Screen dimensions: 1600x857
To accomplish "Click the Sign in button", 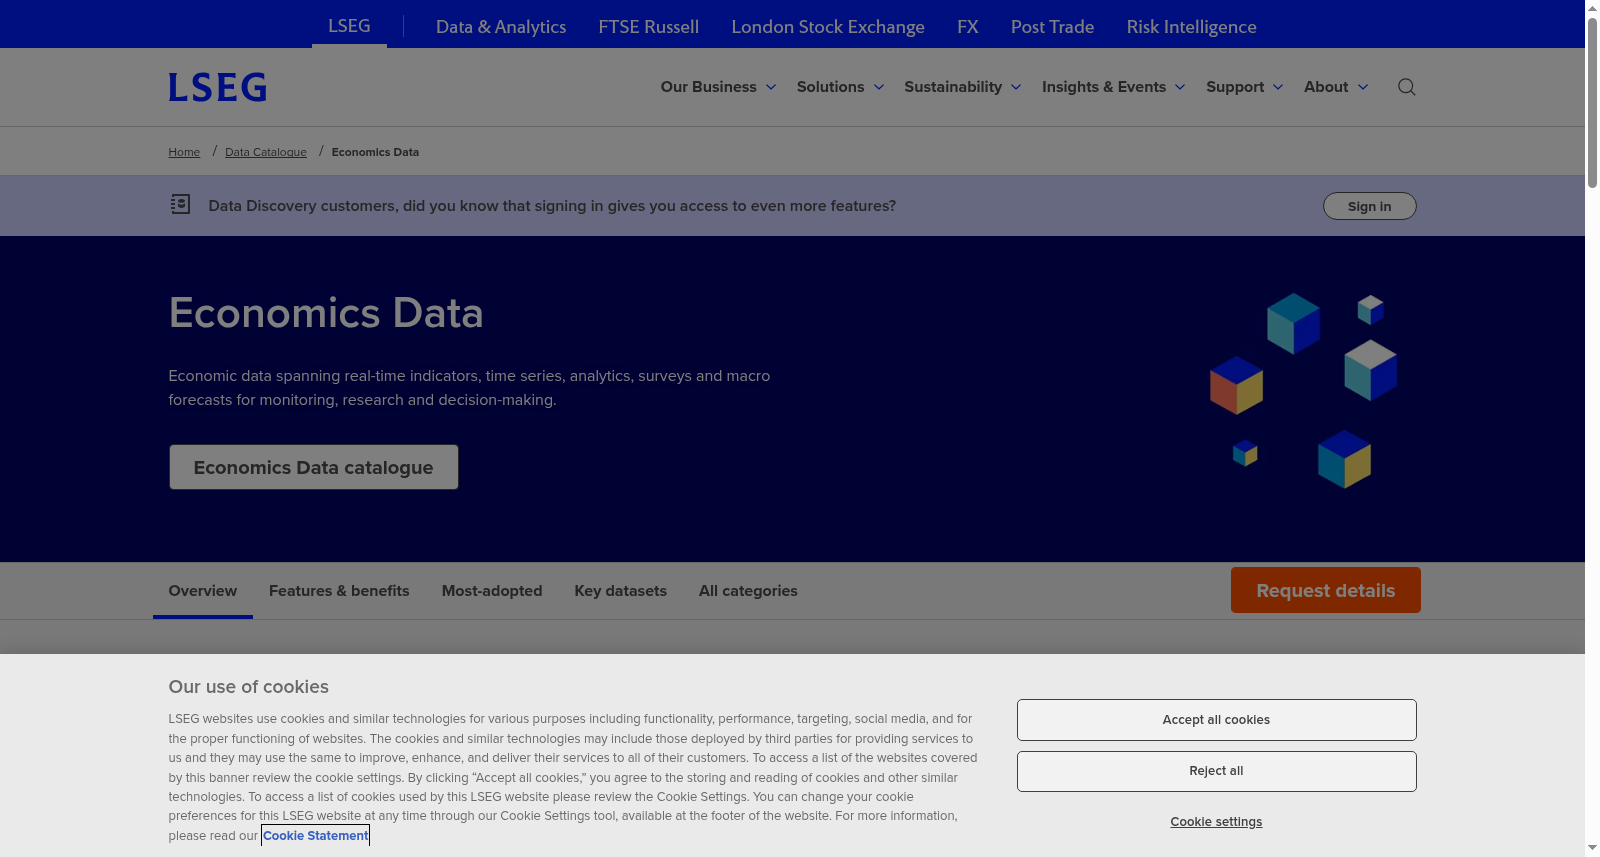I will coord(1370,206).
